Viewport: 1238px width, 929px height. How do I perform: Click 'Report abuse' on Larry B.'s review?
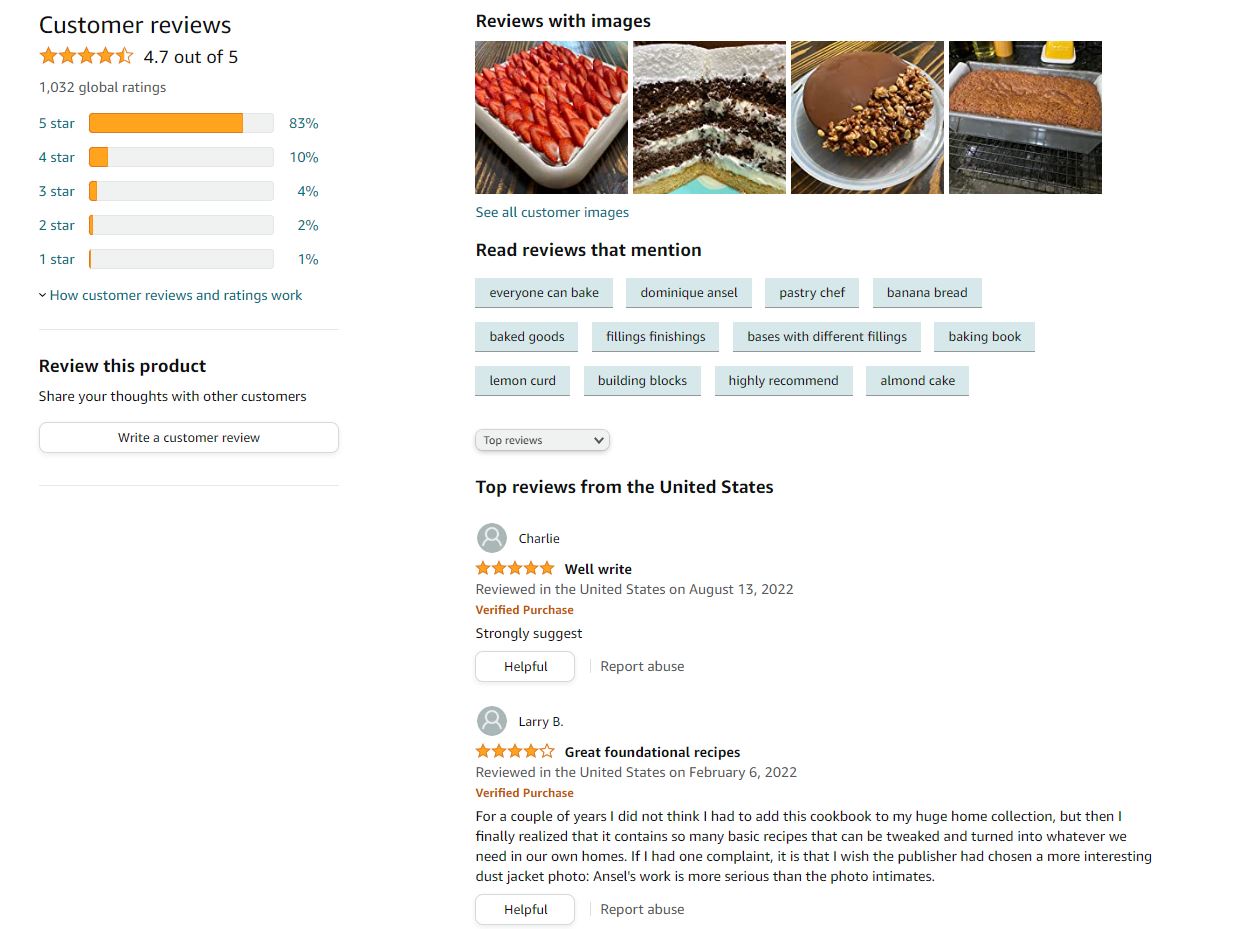pos(641,909)
